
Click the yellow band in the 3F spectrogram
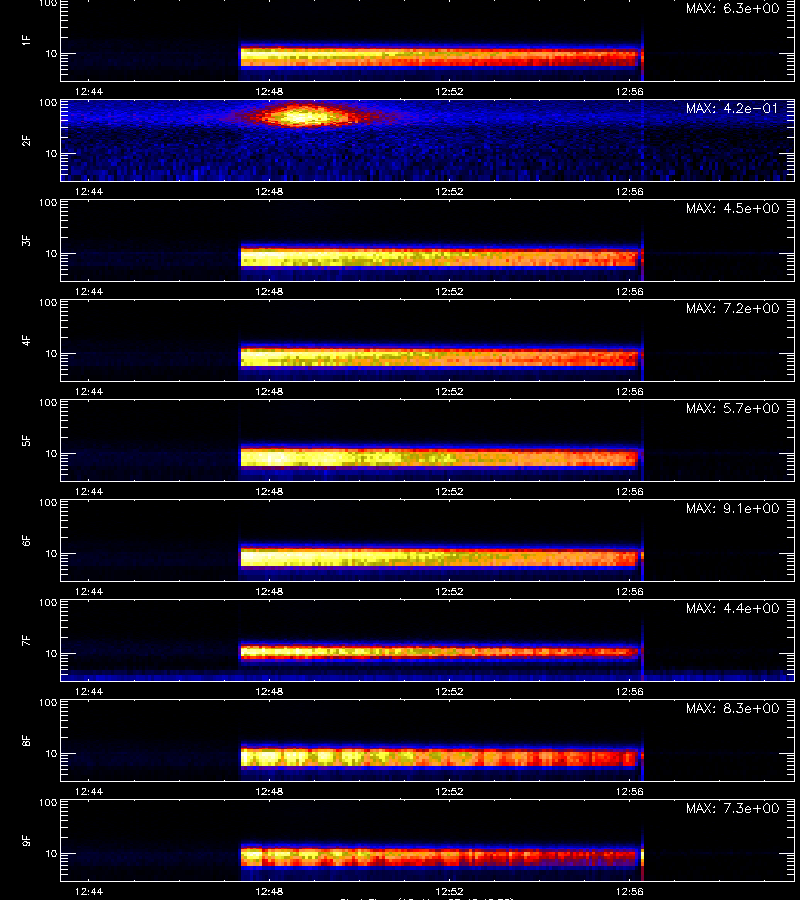tap(439, 257)
